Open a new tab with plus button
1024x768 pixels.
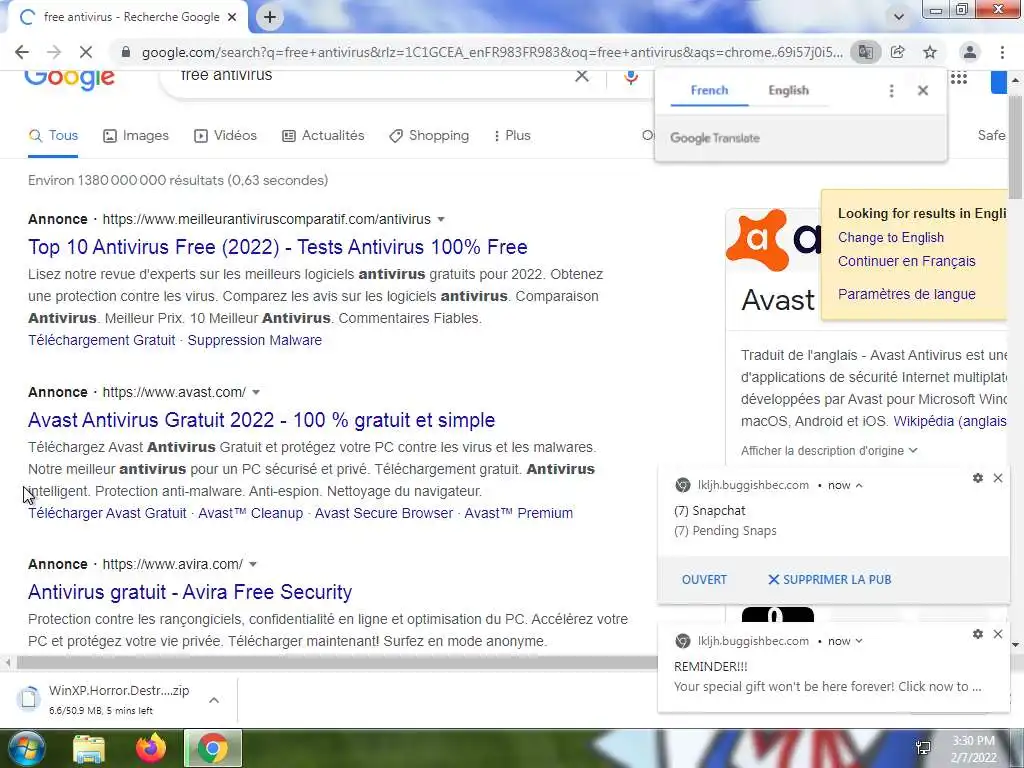[270, 17]
